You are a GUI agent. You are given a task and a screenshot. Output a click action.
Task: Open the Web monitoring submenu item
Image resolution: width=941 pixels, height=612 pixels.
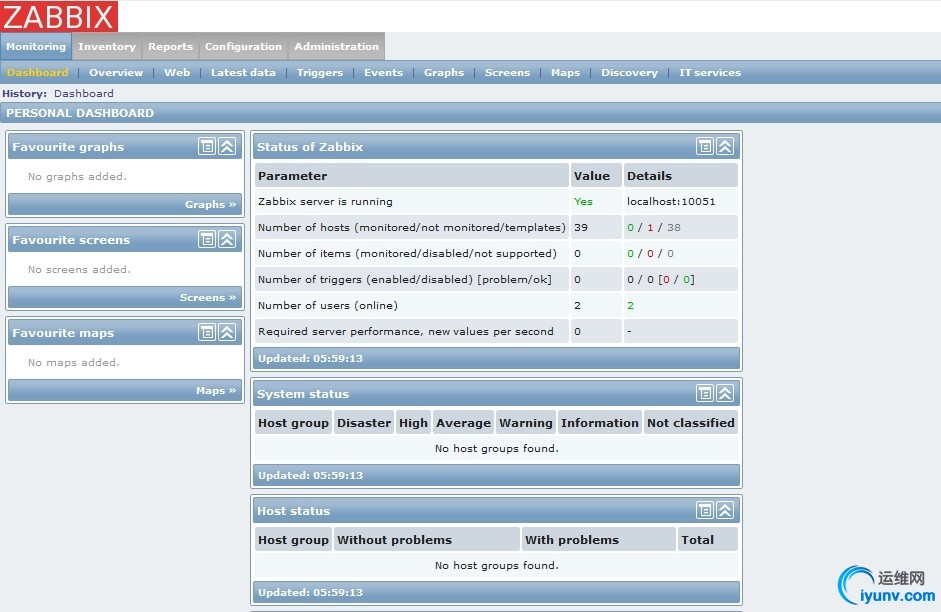point(177,73)
